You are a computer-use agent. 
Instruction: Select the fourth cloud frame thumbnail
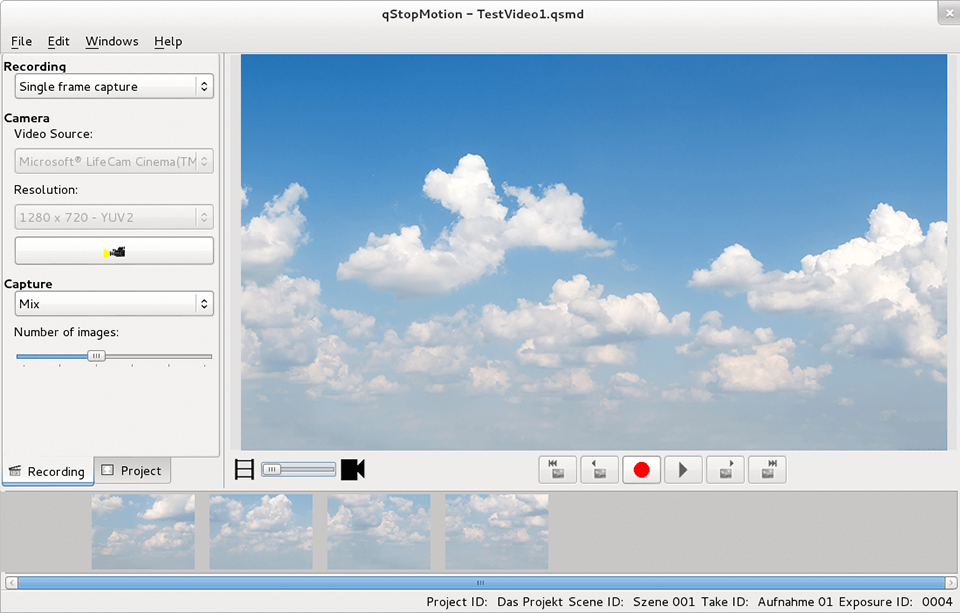coord(497,532)
